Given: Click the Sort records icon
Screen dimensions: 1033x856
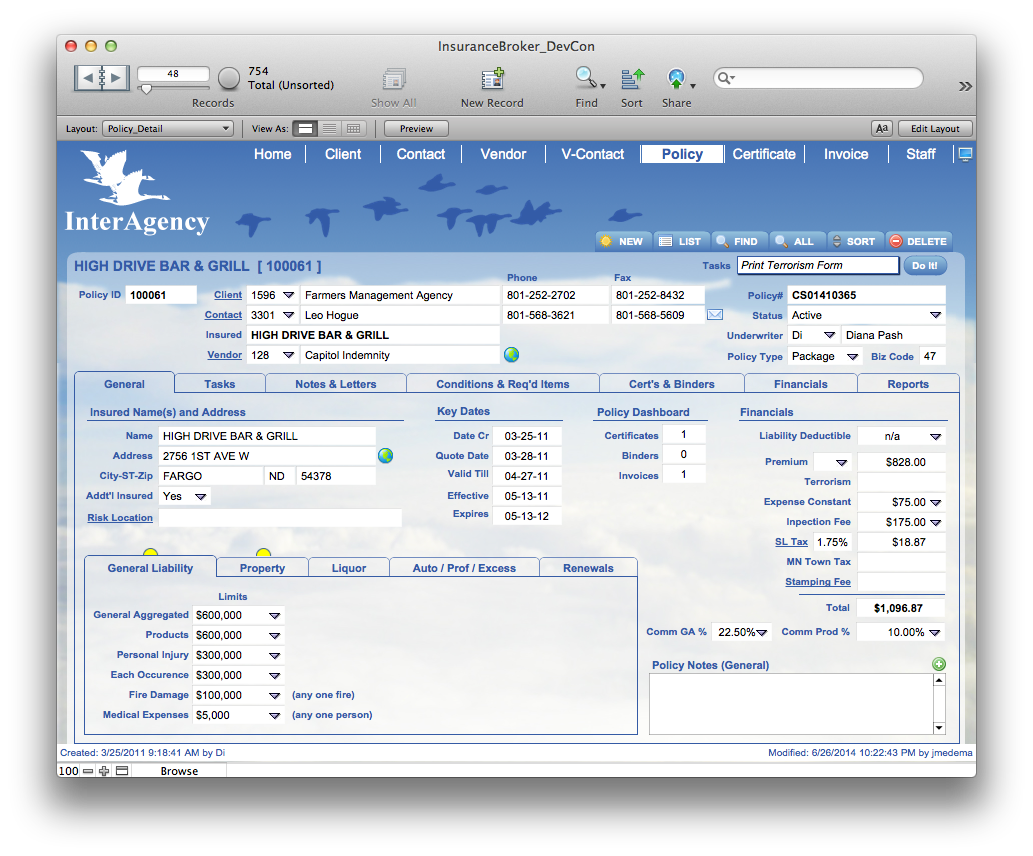Looking at the screenshot, I should click(x=632, y=79).
